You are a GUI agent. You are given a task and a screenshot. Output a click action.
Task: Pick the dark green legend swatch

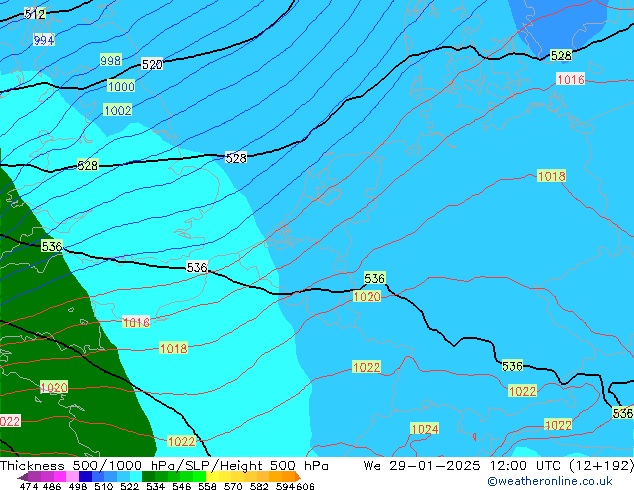pos(148,476)
